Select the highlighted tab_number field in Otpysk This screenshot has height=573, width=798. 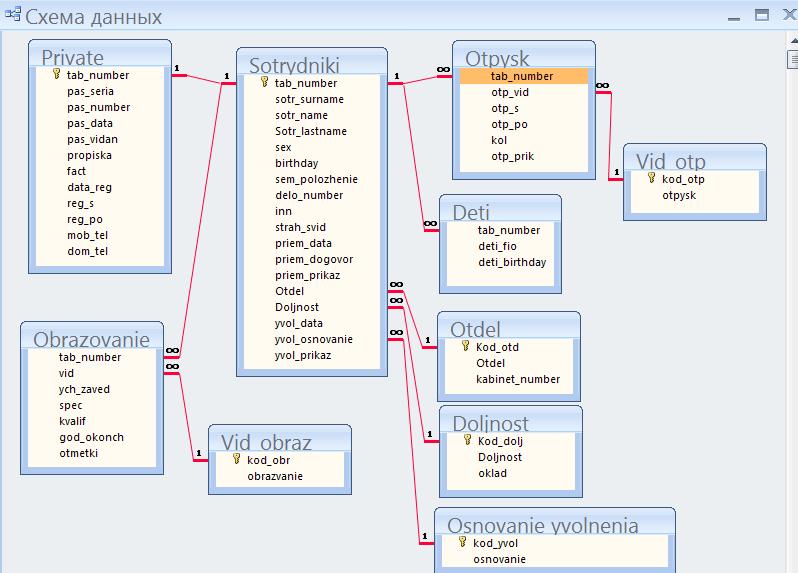[524, 76]
